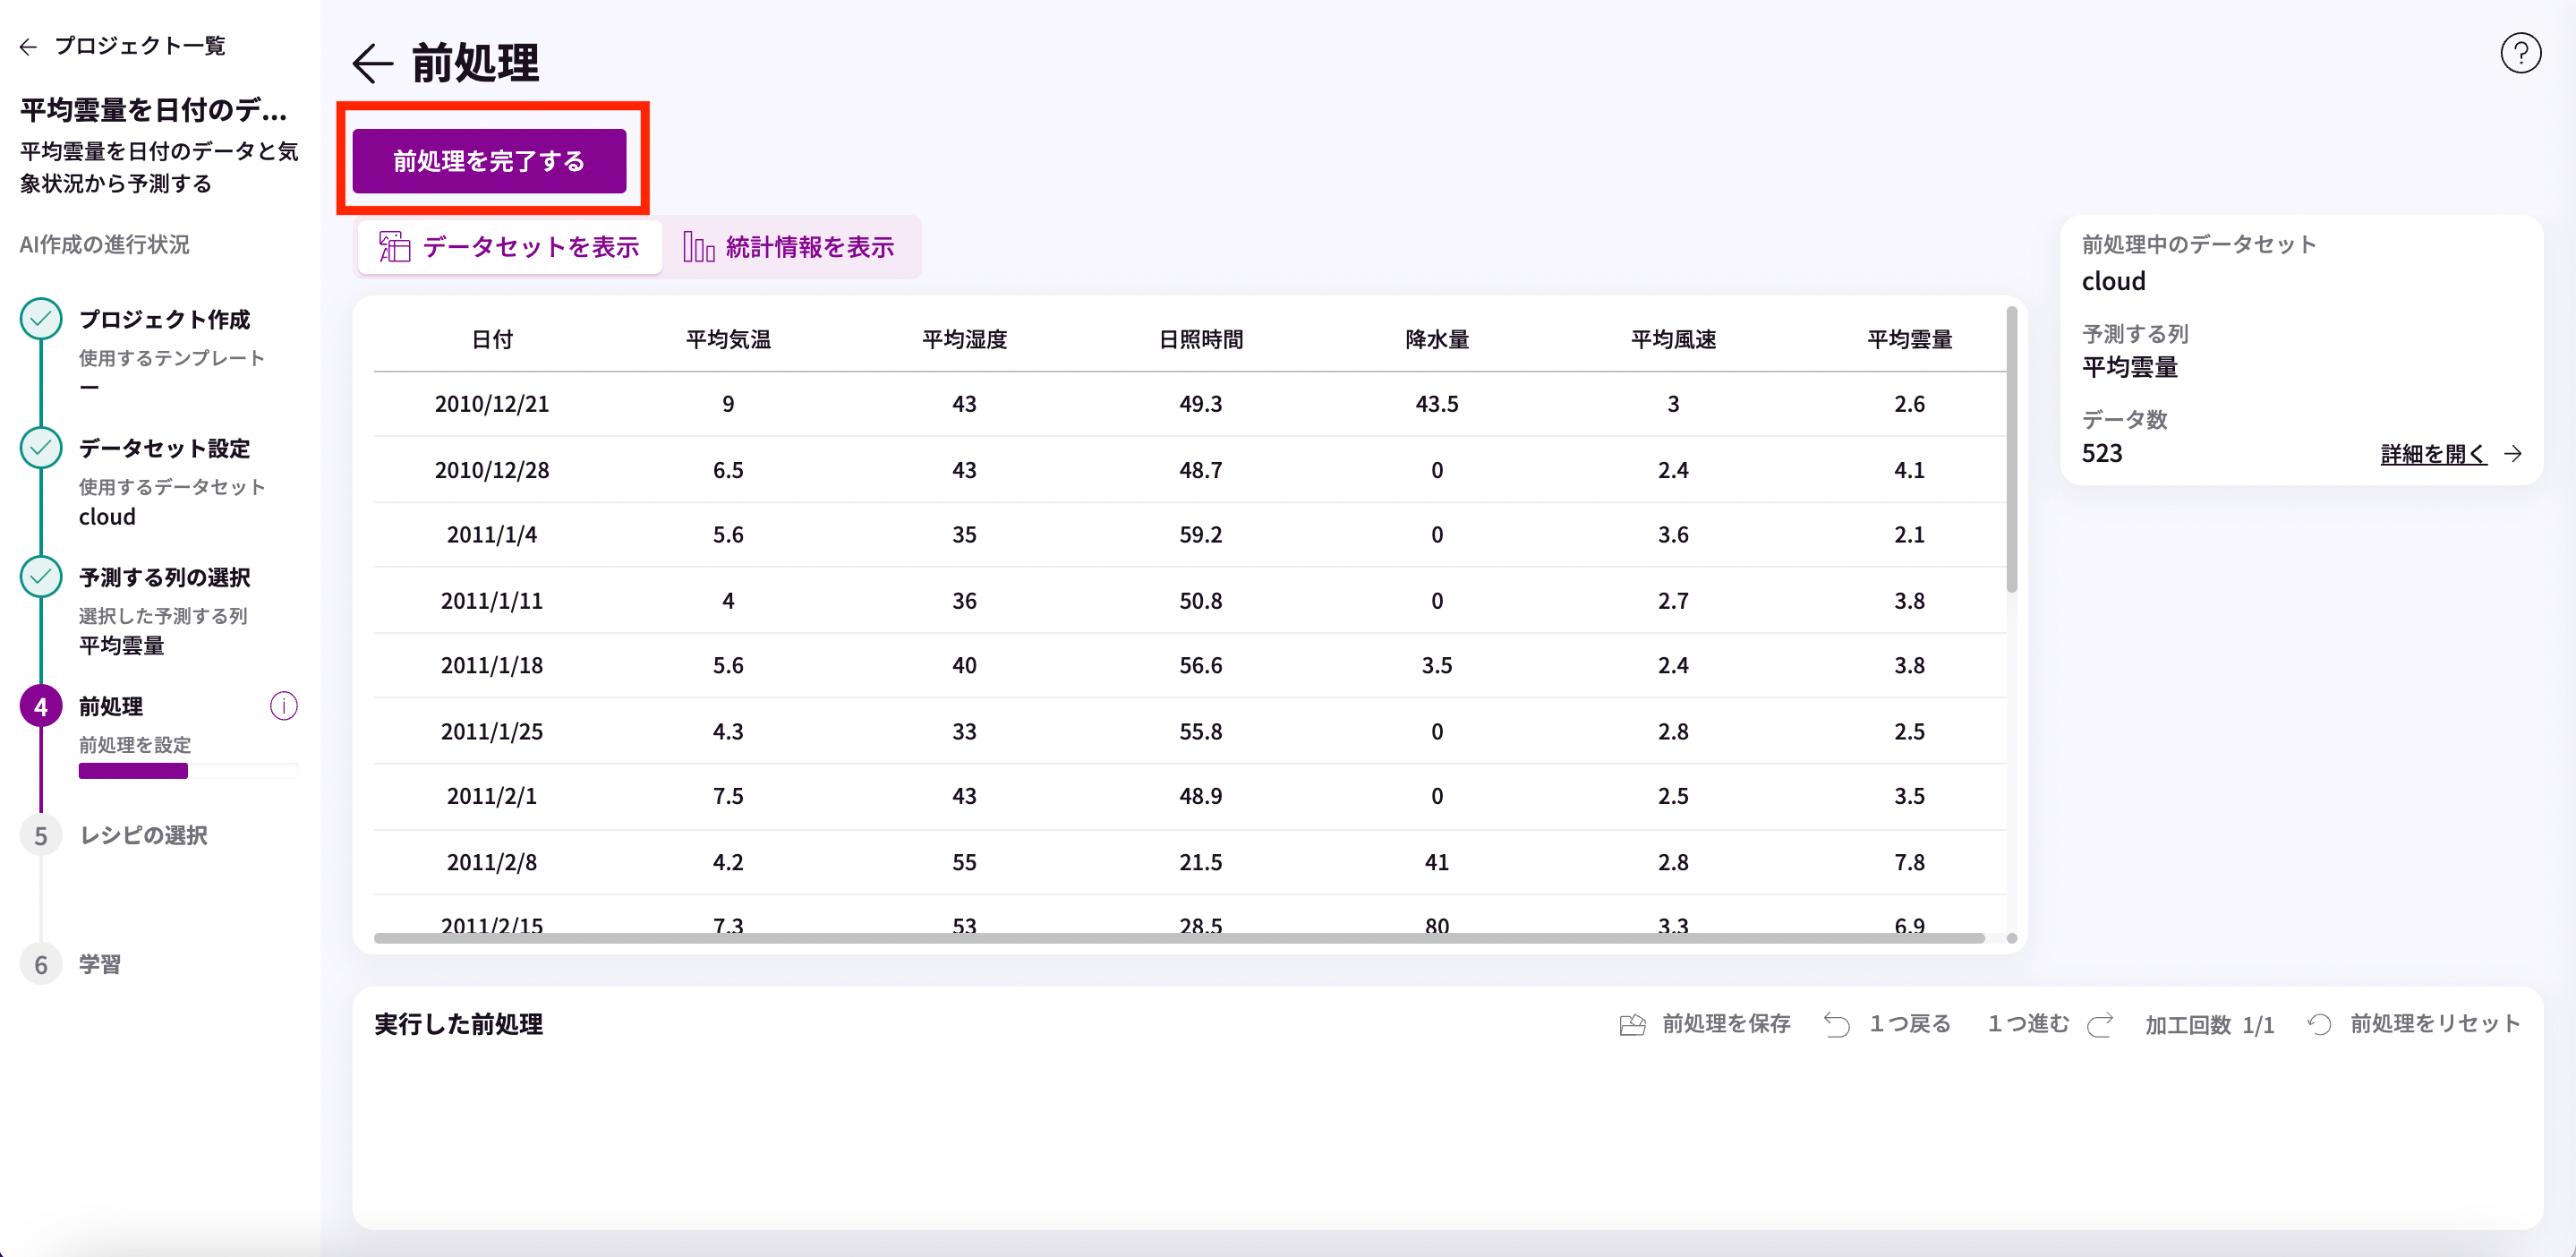Click the step 6 number circle

(41, 964)
